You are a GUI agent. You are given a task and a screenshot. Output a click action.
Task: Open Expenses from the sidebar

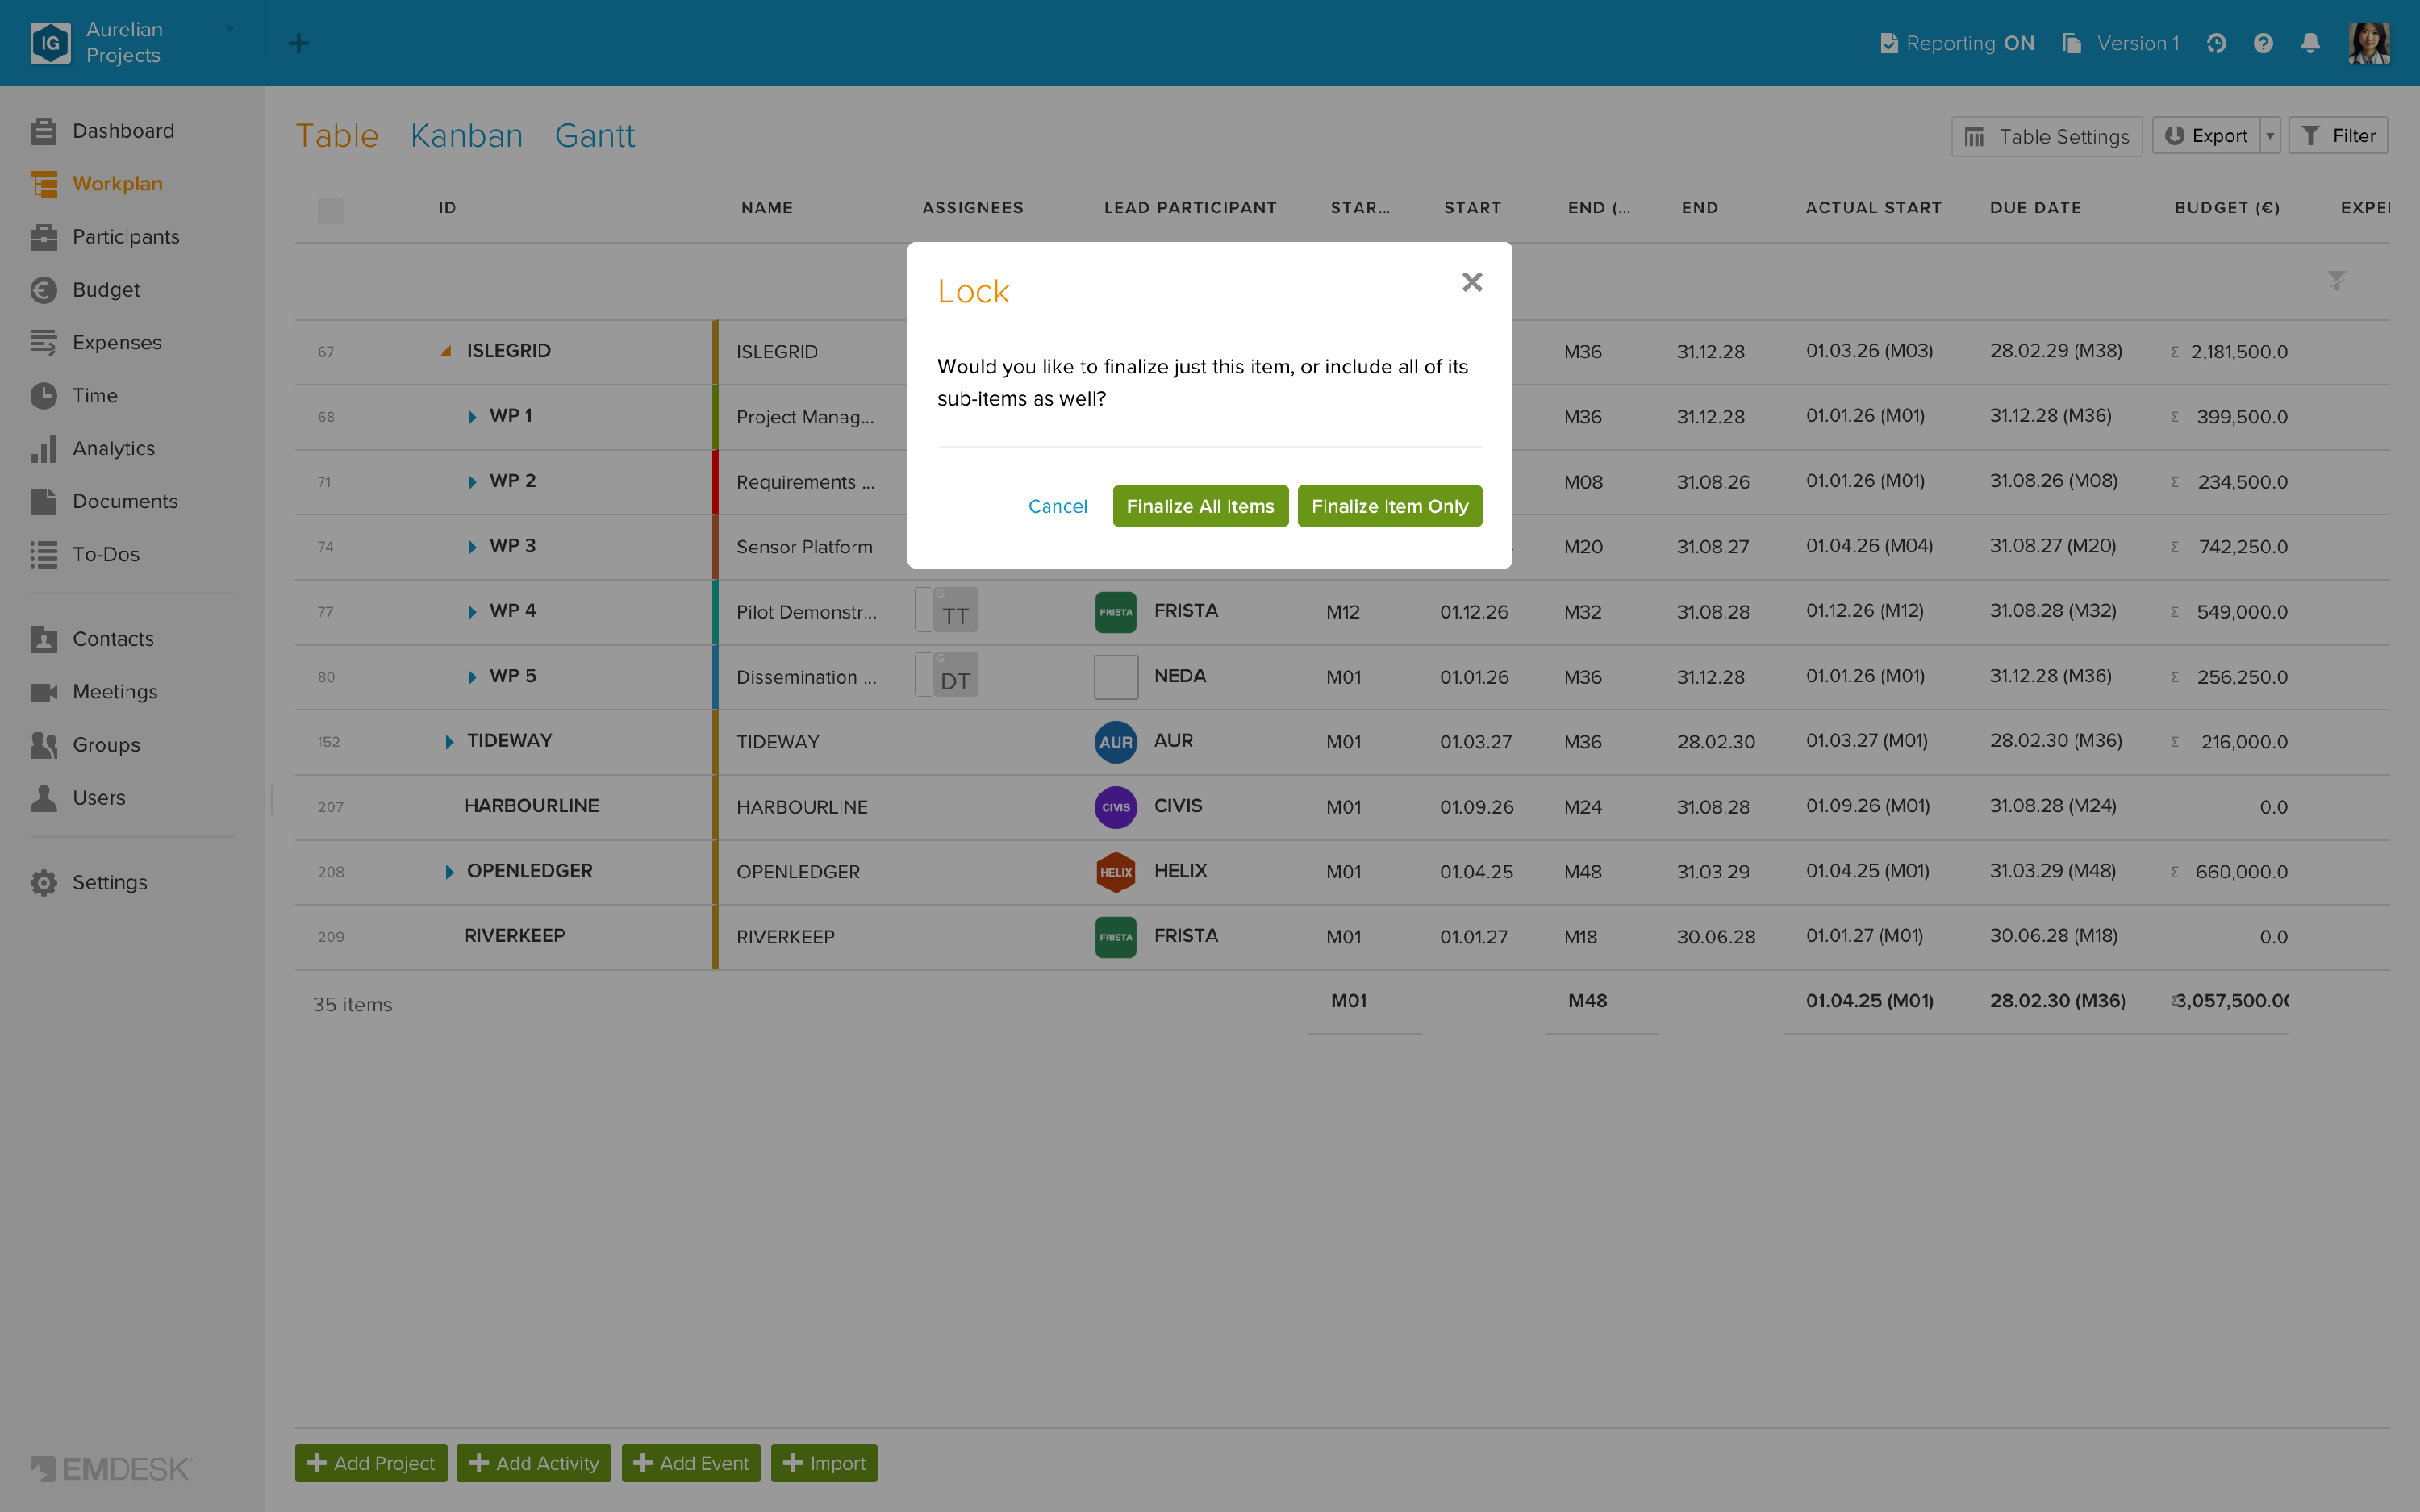(x=96, y=343)
